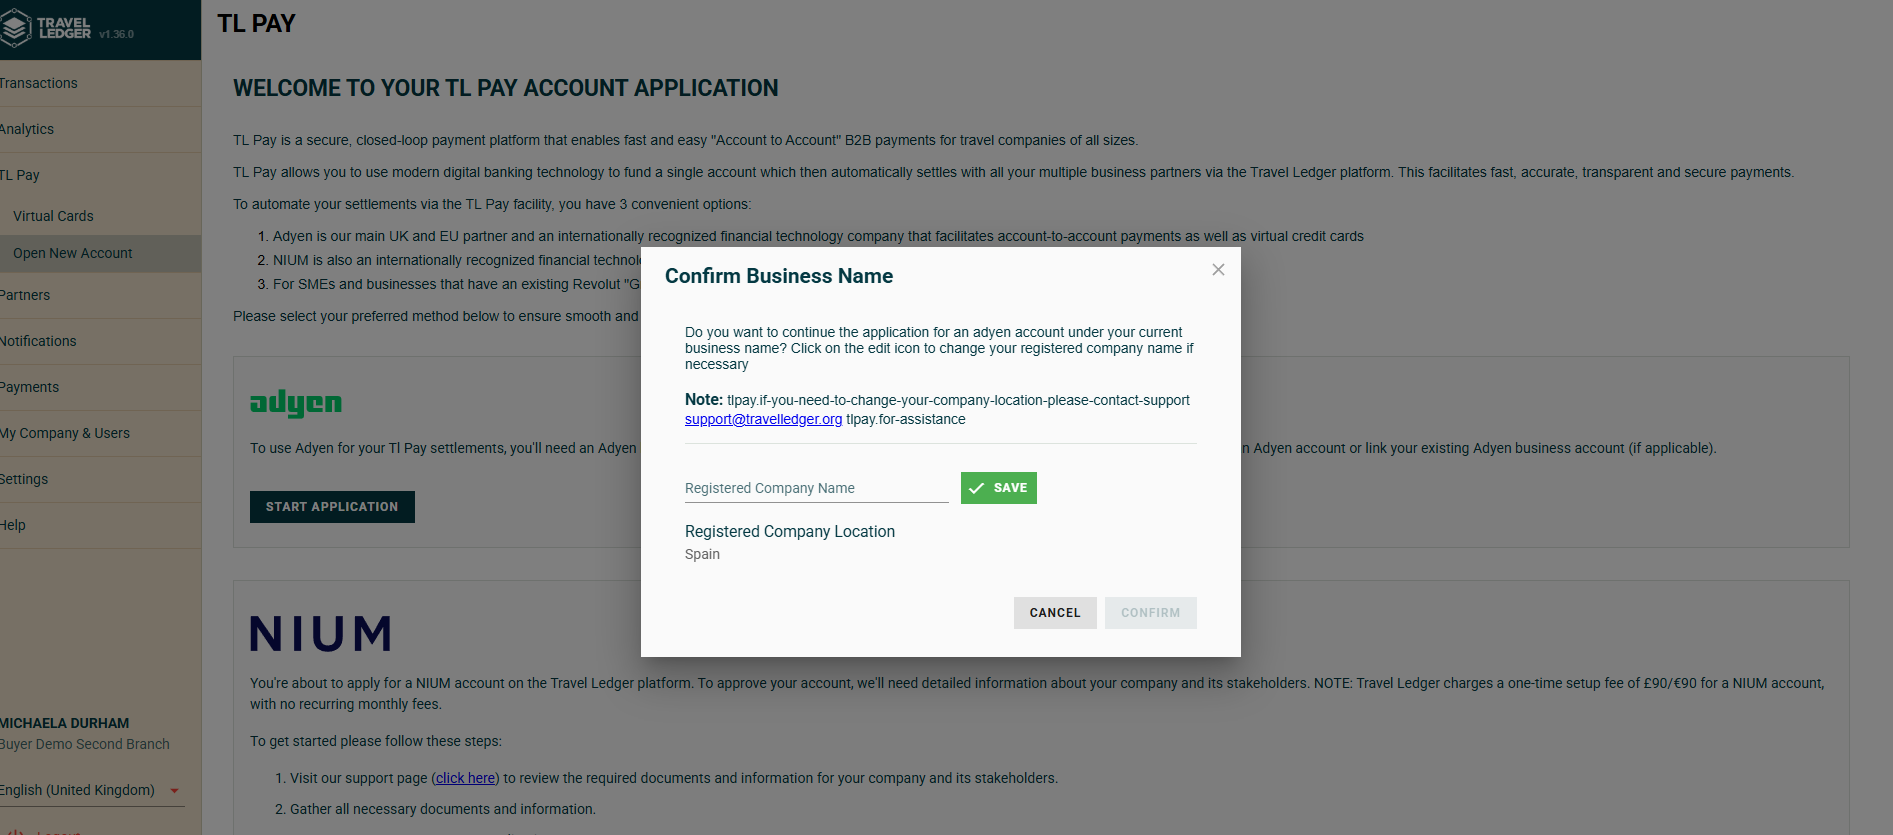Click the Travel Ledger logo
Image resolution: width=1893 pixels, height=835 pixels.
[x=48, y=29]
